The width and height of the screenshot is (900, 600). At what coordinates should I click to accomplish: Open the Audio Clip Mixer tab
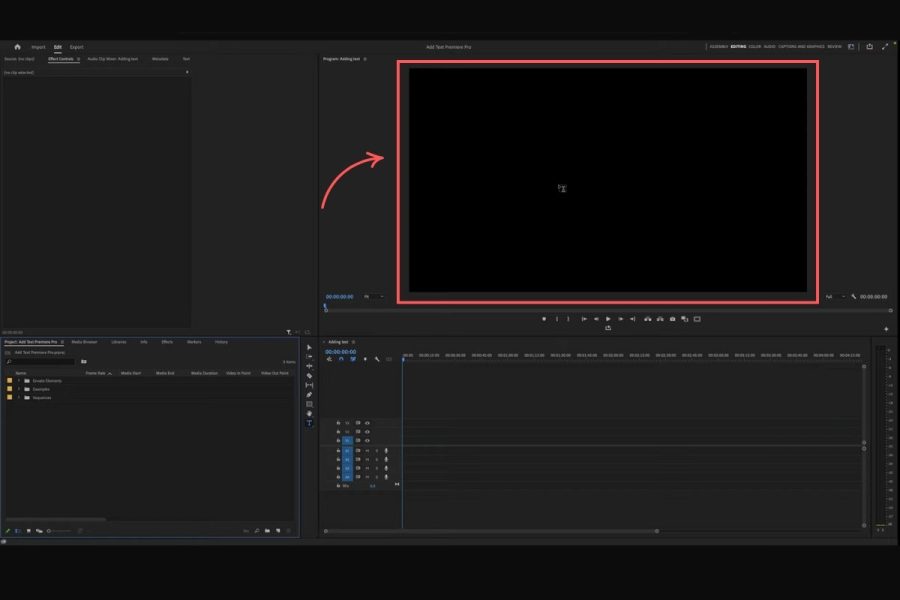tap(112, 59)
